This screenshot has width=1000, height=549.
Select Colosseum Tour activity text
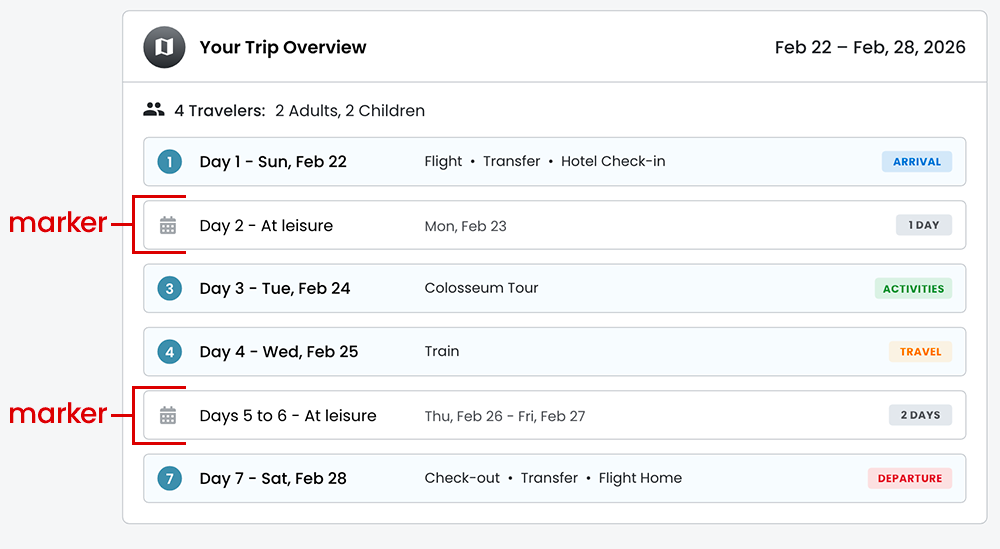[x=481, y=288]
